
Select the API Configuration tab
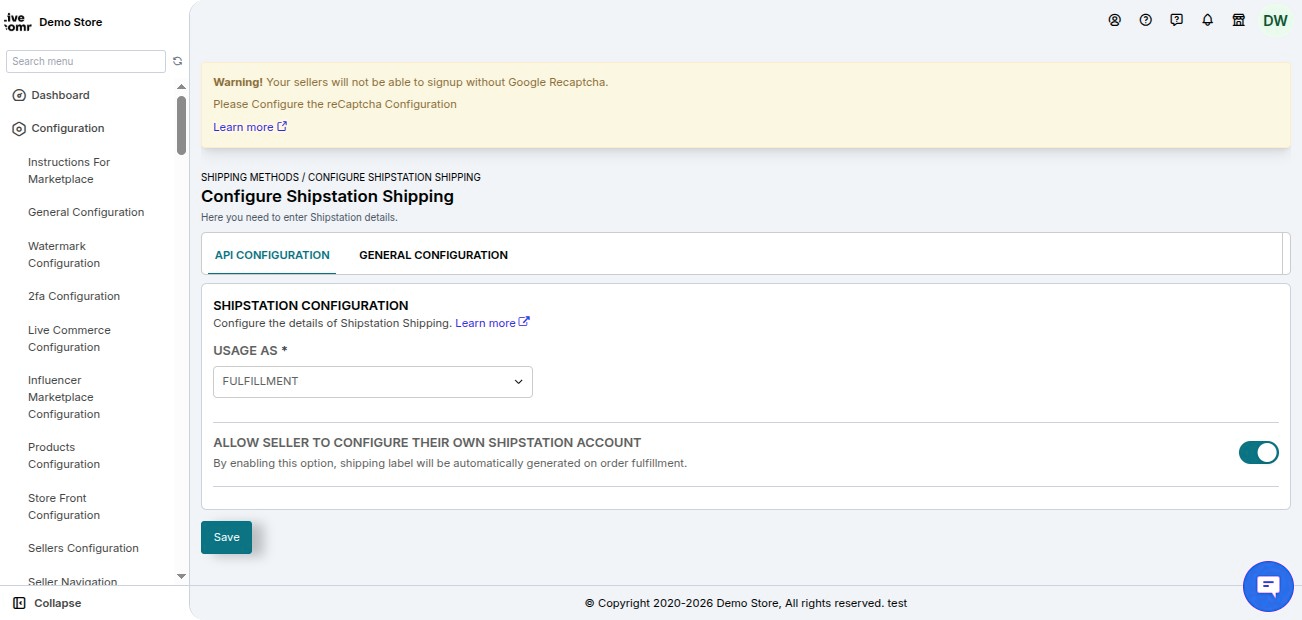tap(272, 255)
